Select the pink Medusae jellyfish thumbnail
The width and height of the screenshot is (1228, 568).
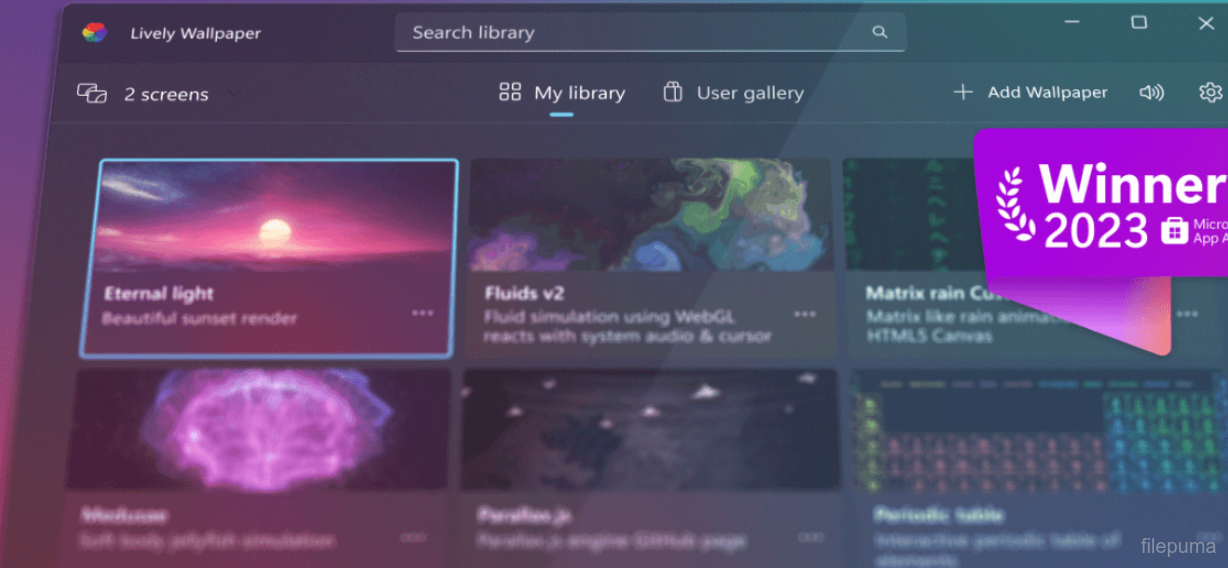pos(258,428)
